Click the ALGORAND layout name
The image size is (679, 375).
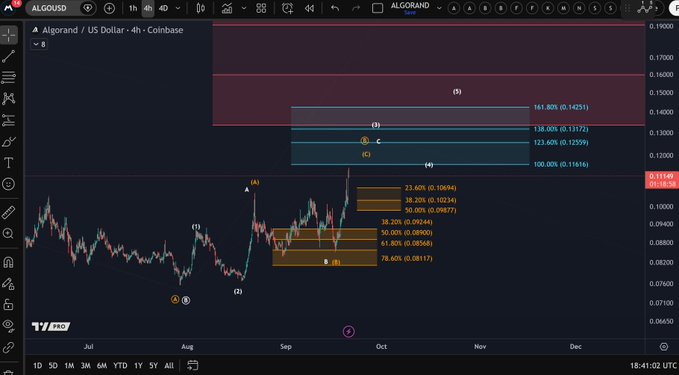click(x=410, y=5)
